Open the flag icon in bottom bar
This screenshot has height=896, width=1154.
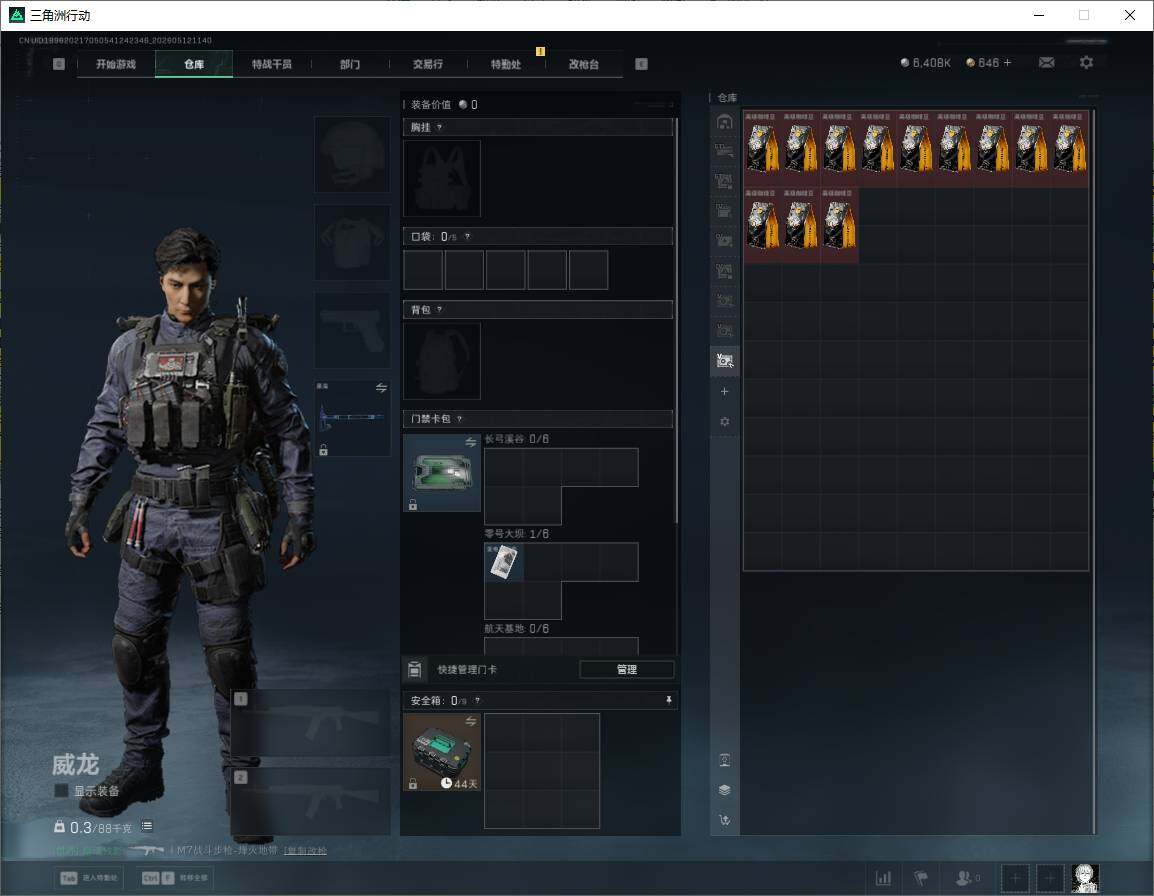point(921,878)
